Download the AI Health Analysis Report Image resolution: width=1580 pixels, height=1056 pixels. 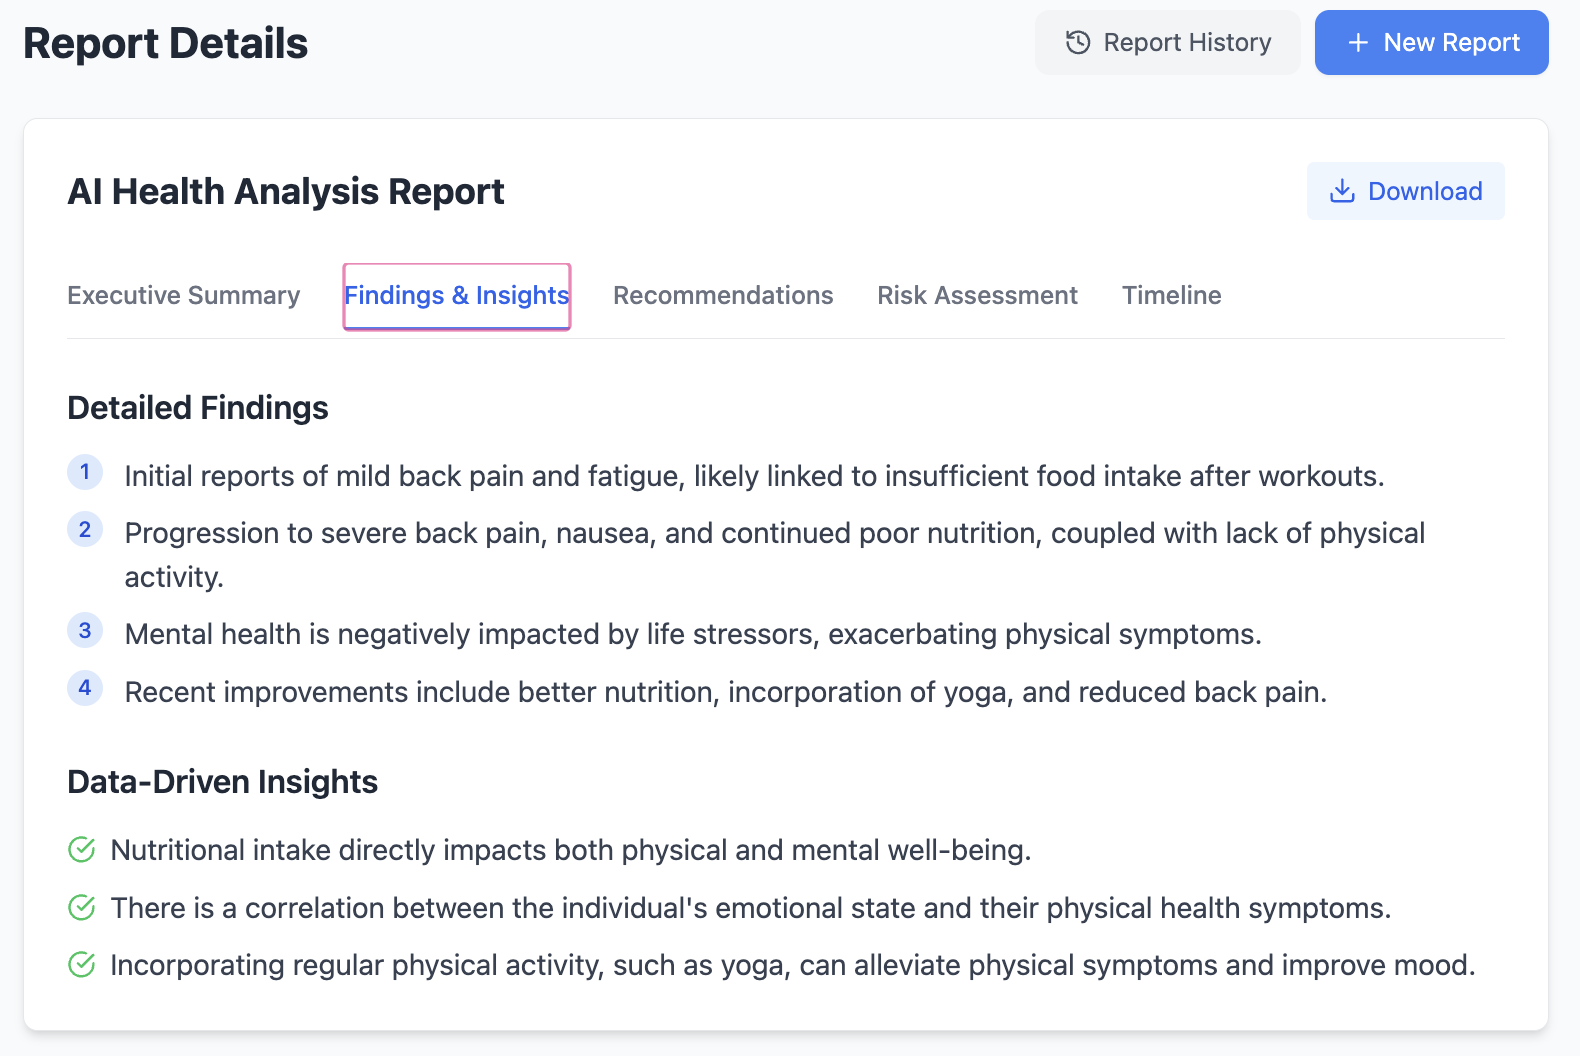click(1406, 191)
